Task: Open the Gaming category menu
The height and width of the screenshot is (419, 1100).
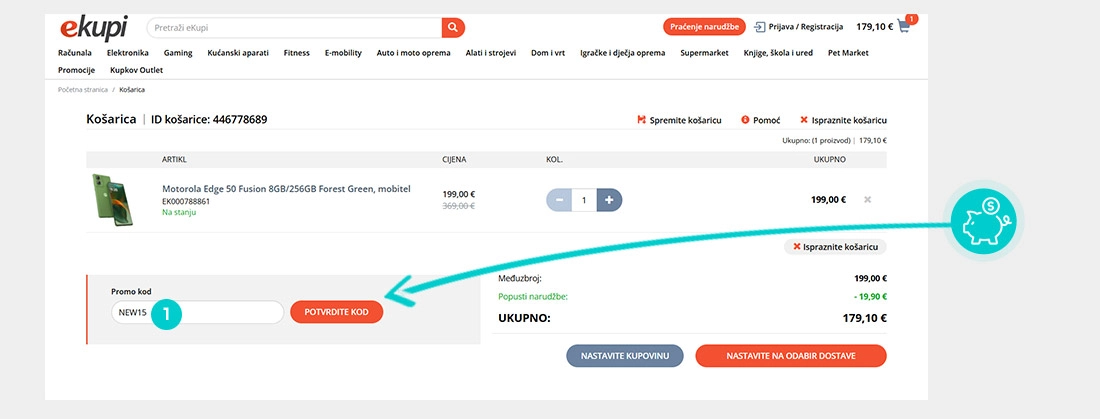Action: [178, 52]
